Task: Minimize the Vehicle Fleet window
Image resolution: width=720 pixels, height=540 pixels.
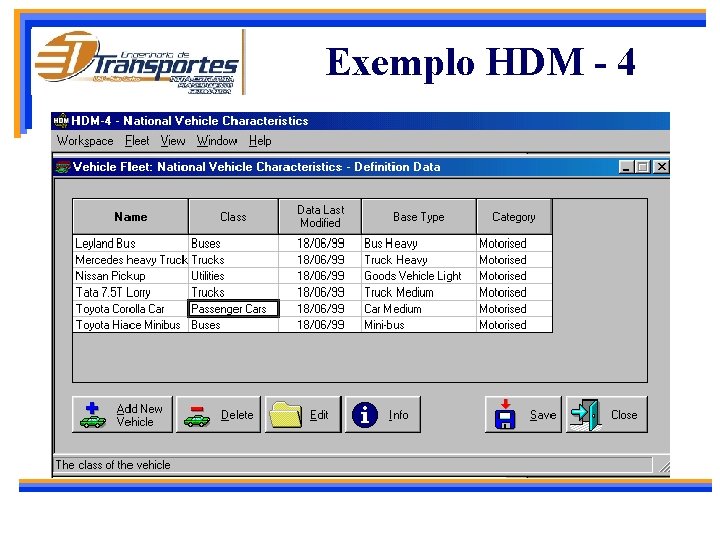Action: 626,167
